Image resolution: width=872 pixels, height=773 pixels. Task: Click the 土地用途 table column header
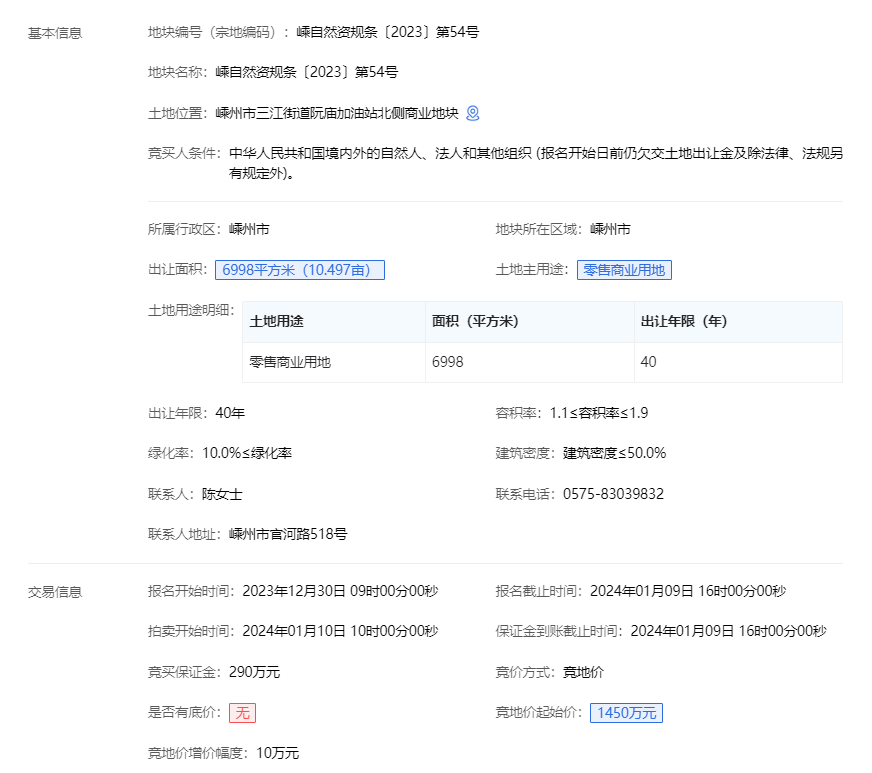pyautogui.click(x=276, y=322)
